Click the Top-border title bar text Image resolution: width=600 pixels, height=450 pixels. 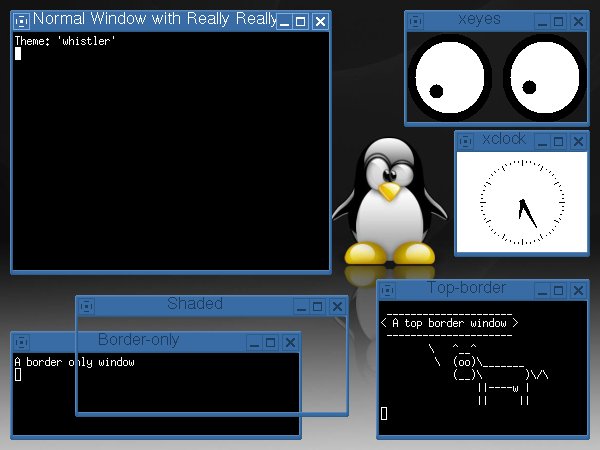(466, 288)
